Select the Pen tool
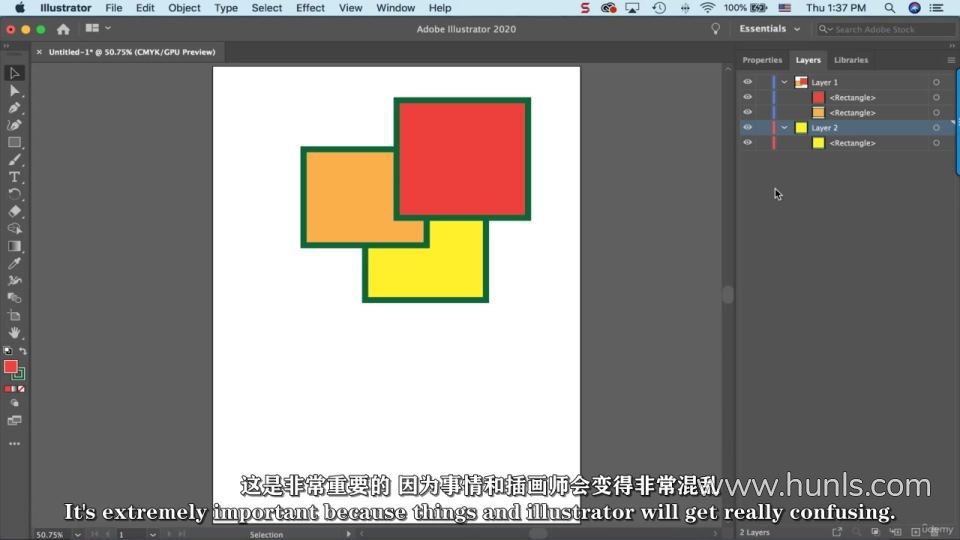This screenshot has width=960, height=540. 14,108
